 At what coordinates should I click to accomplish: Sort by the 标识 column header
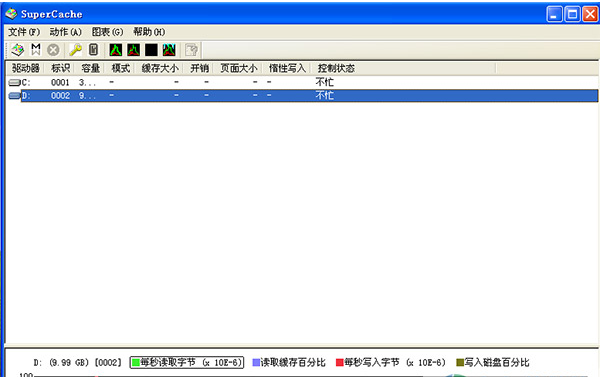[x=61, y=68]
